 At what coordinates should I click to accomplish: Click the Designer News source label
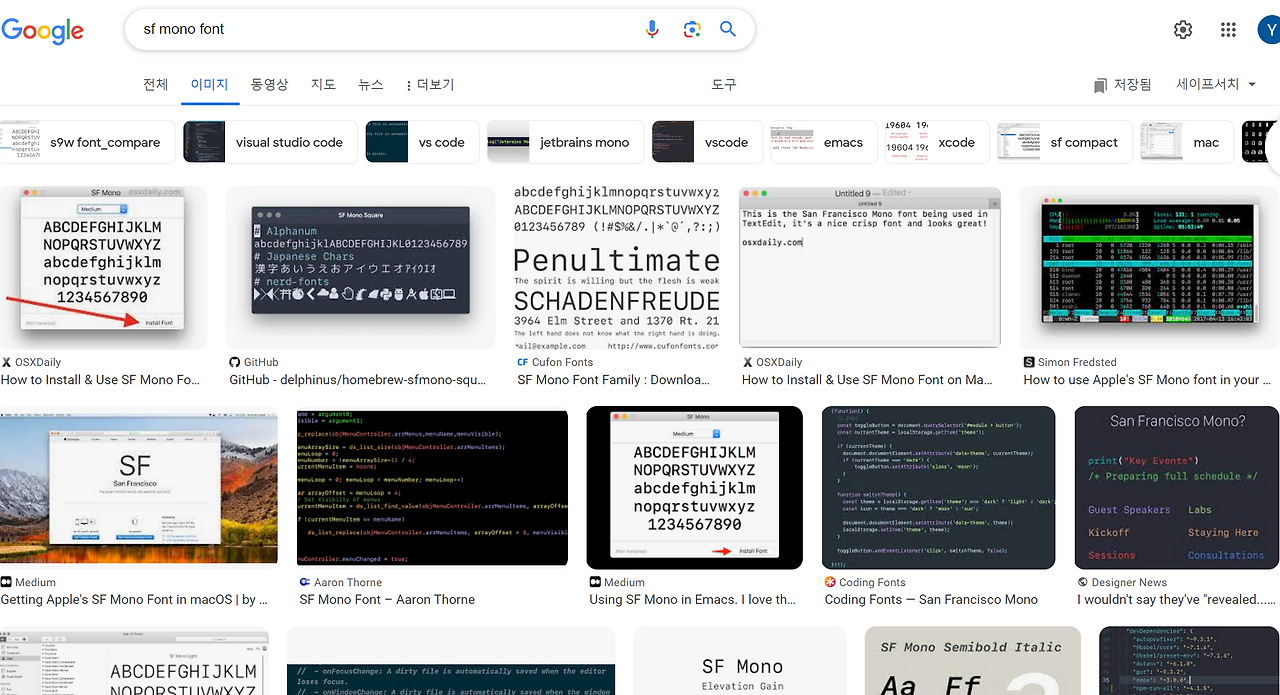[1122, 582]
